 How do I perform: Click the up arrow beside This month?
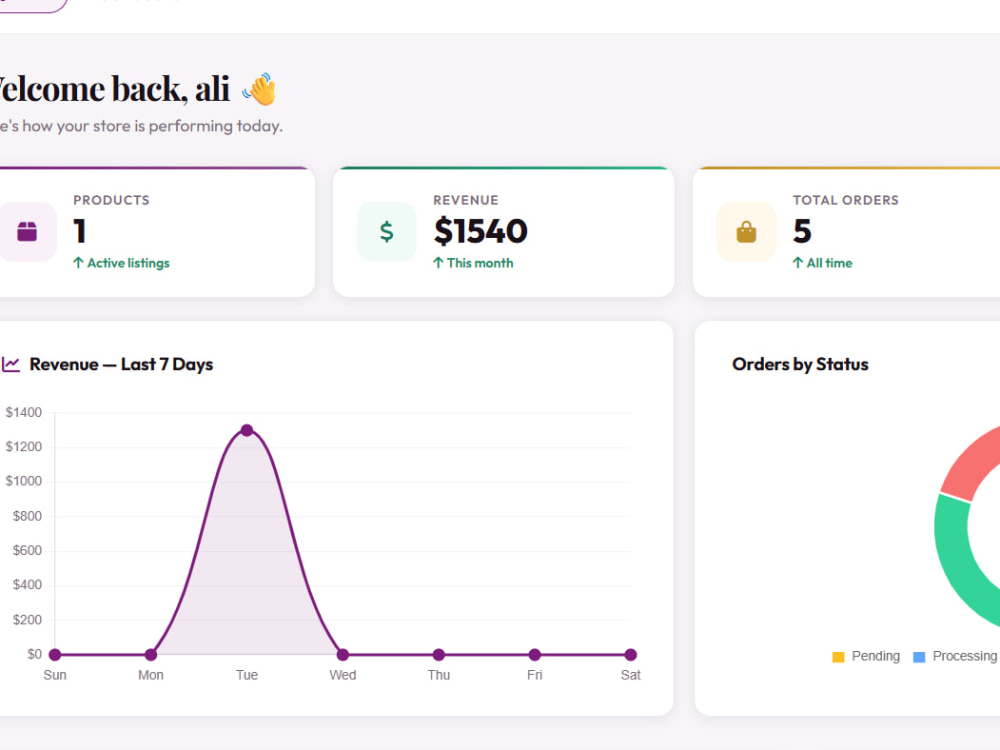pyautogui.click(x=438, y=263)
